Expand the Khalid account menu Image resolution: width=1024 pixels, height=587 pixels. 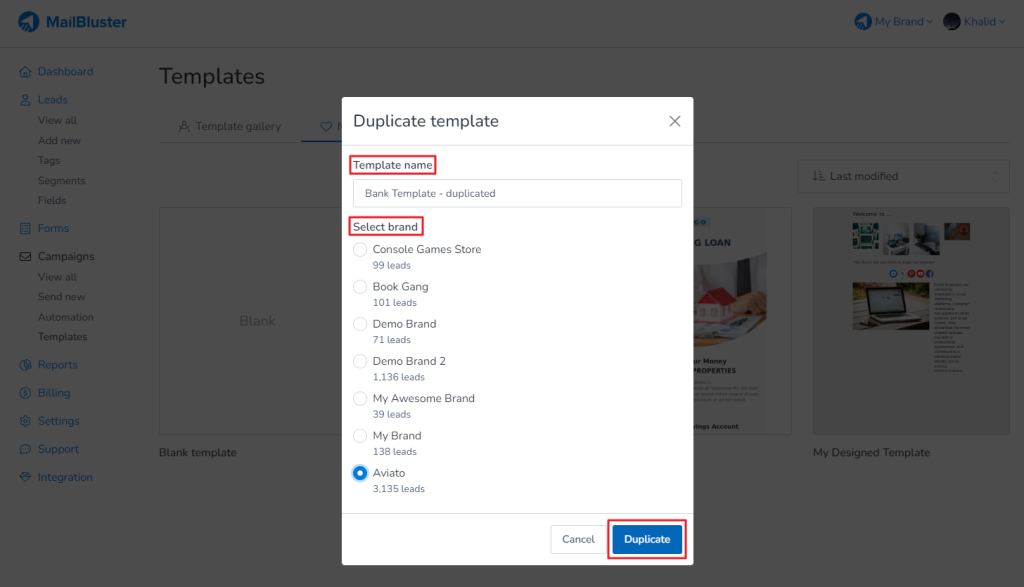[972, 21]
